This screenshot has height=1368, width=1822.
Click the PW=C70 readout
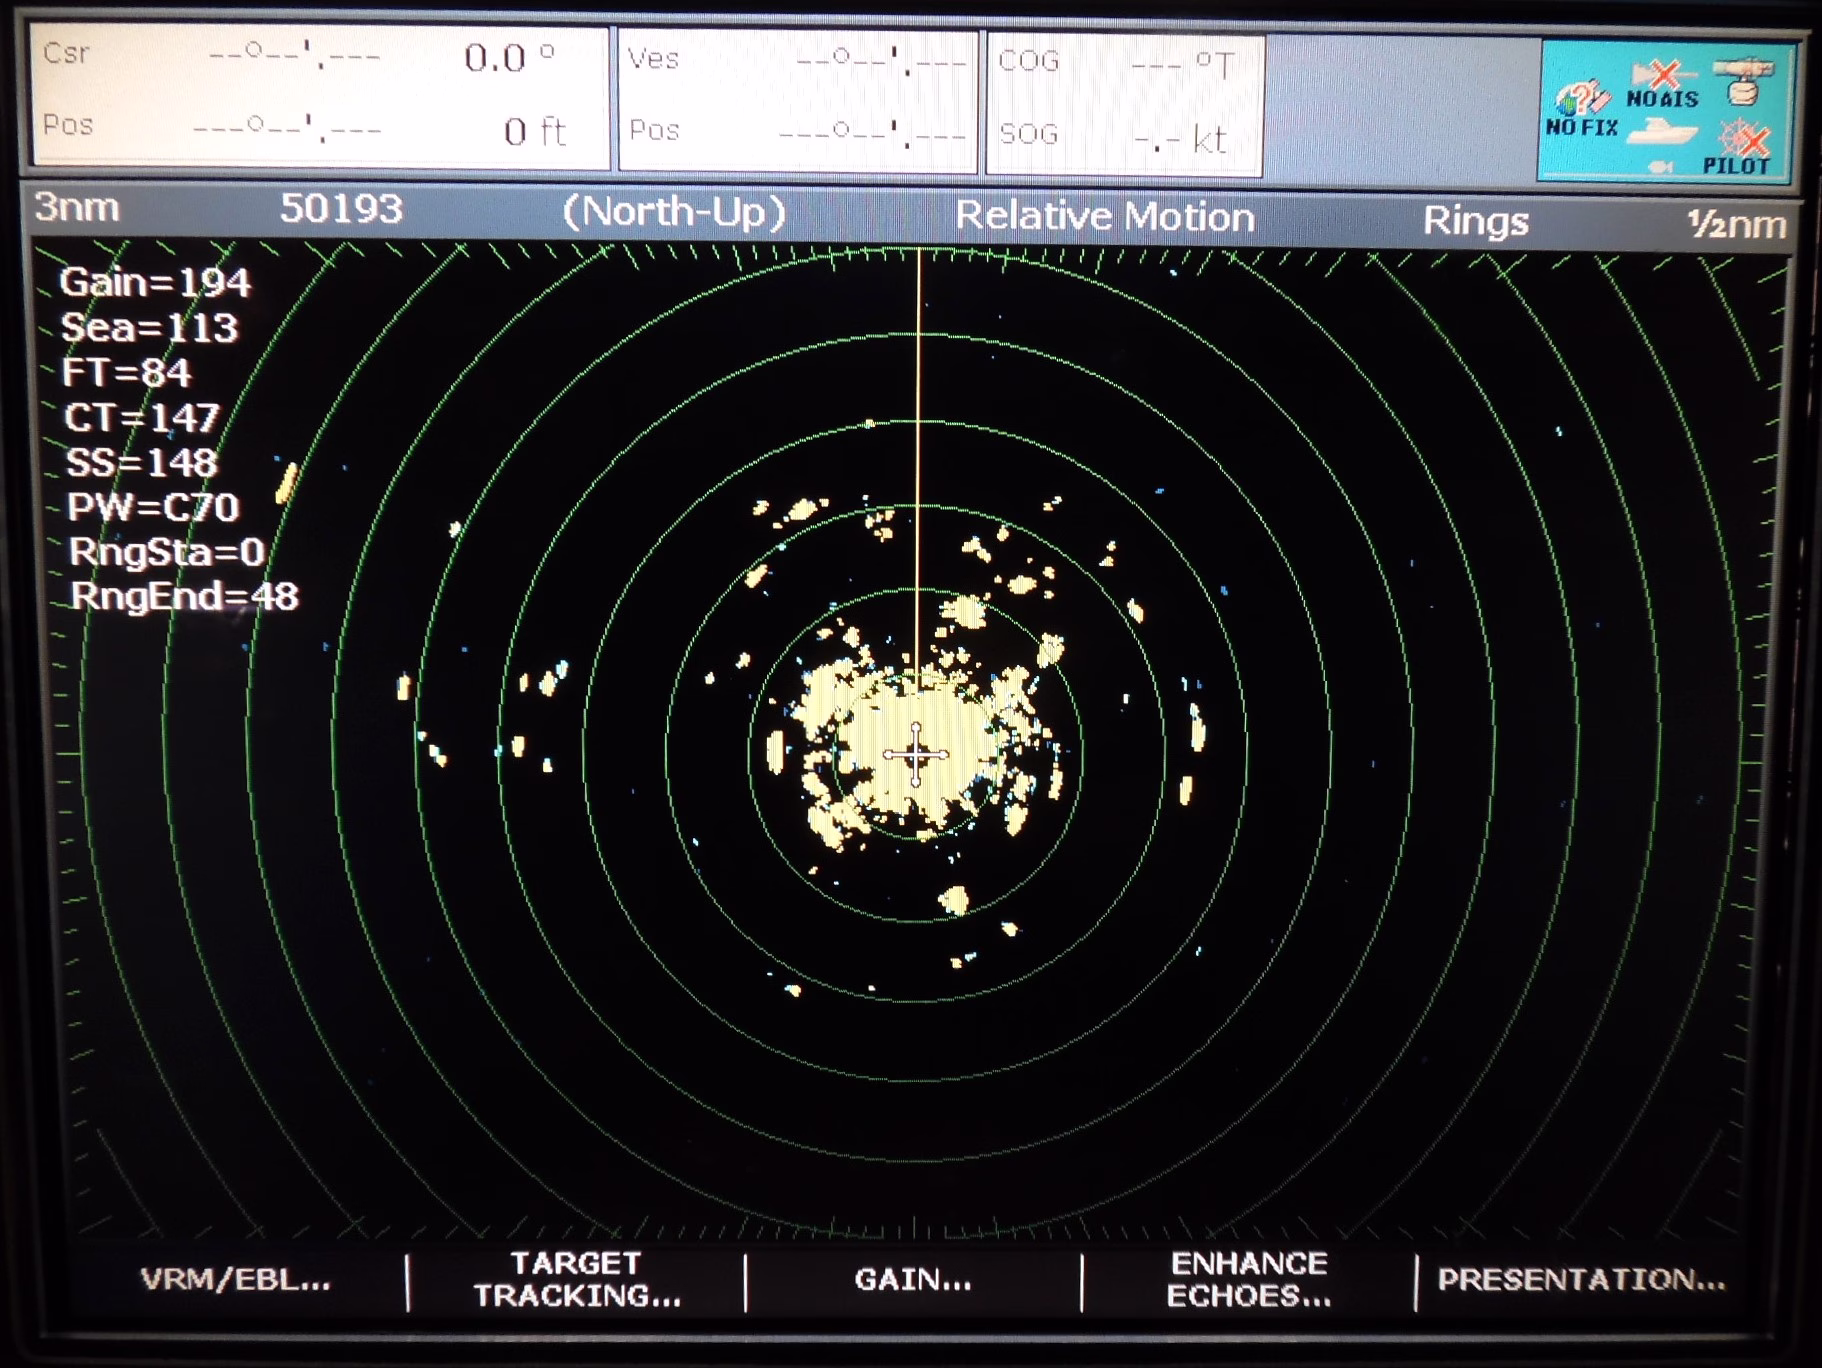coord(153,508)
